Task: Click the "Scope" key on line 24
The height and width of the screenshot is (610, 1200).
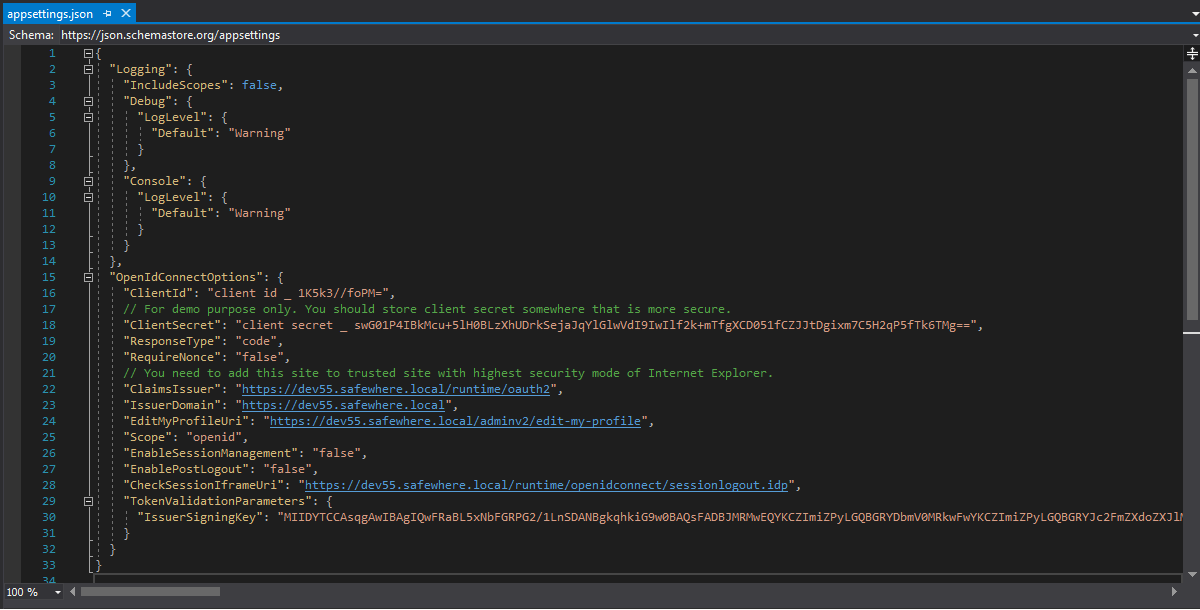Action: [147, 437]
